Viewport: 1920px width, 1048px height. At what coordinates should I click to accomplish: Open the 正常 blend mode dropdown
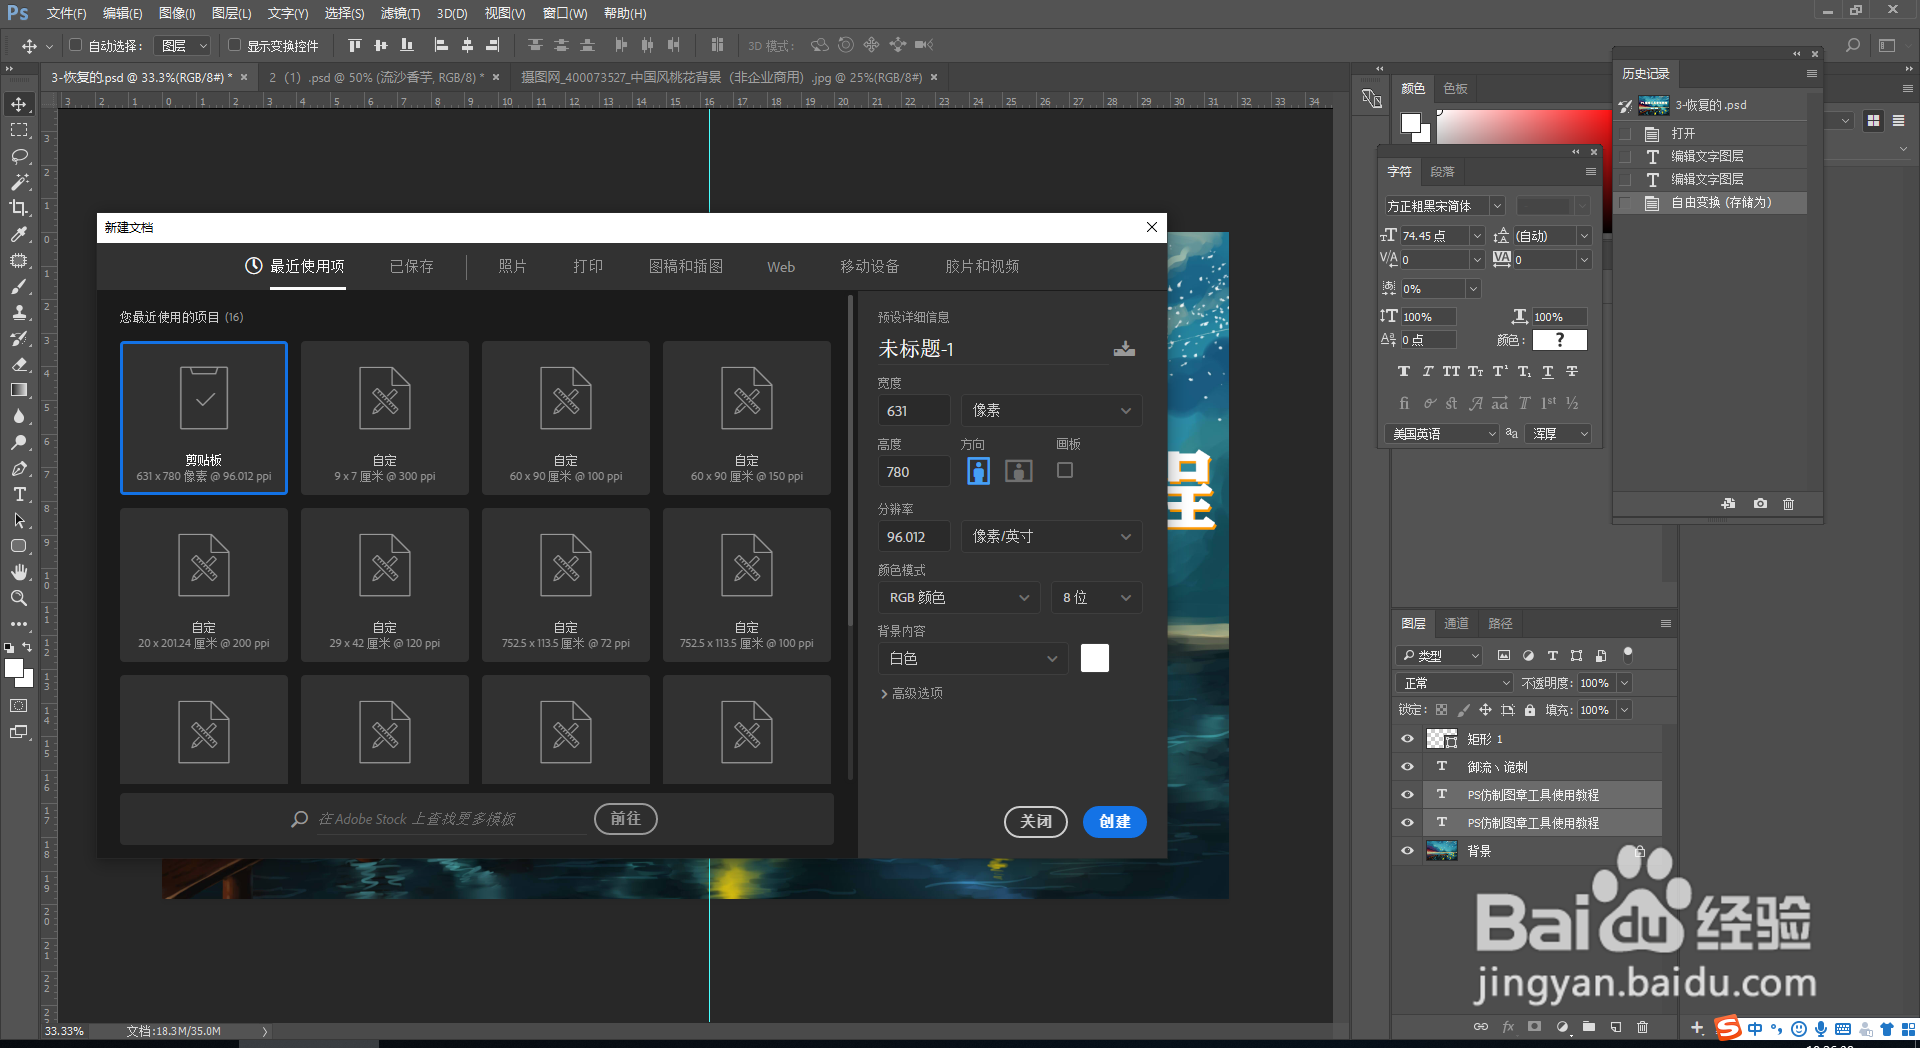(1454, 683)
